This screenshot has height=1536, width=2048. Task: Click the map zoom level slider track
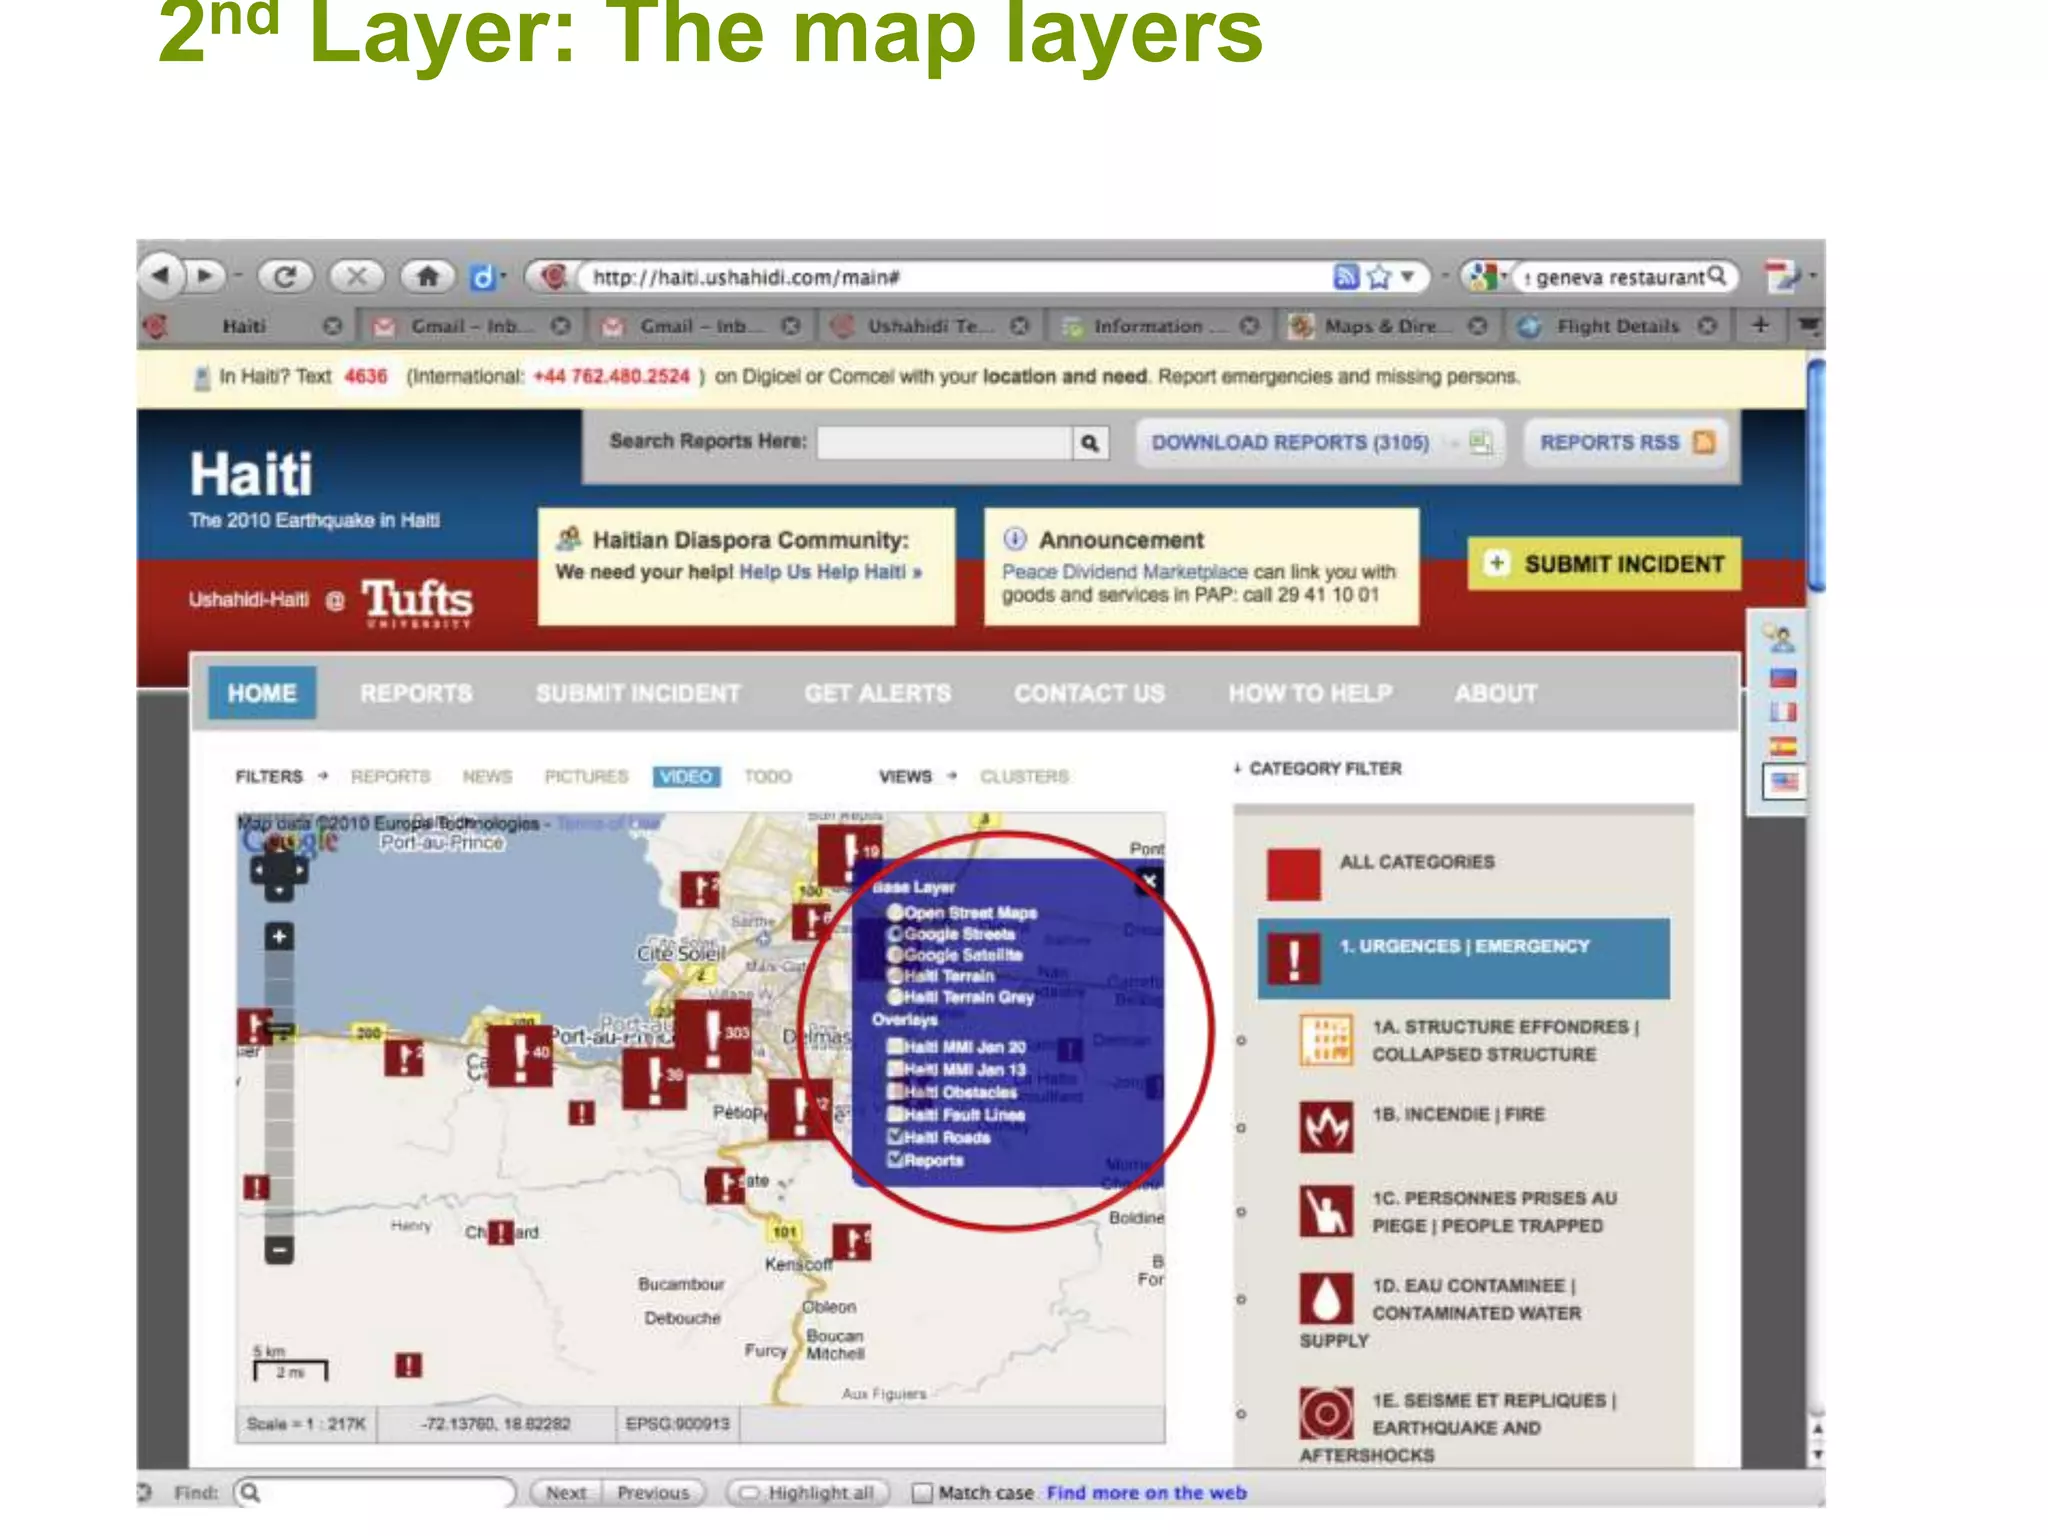[279, 1093]
